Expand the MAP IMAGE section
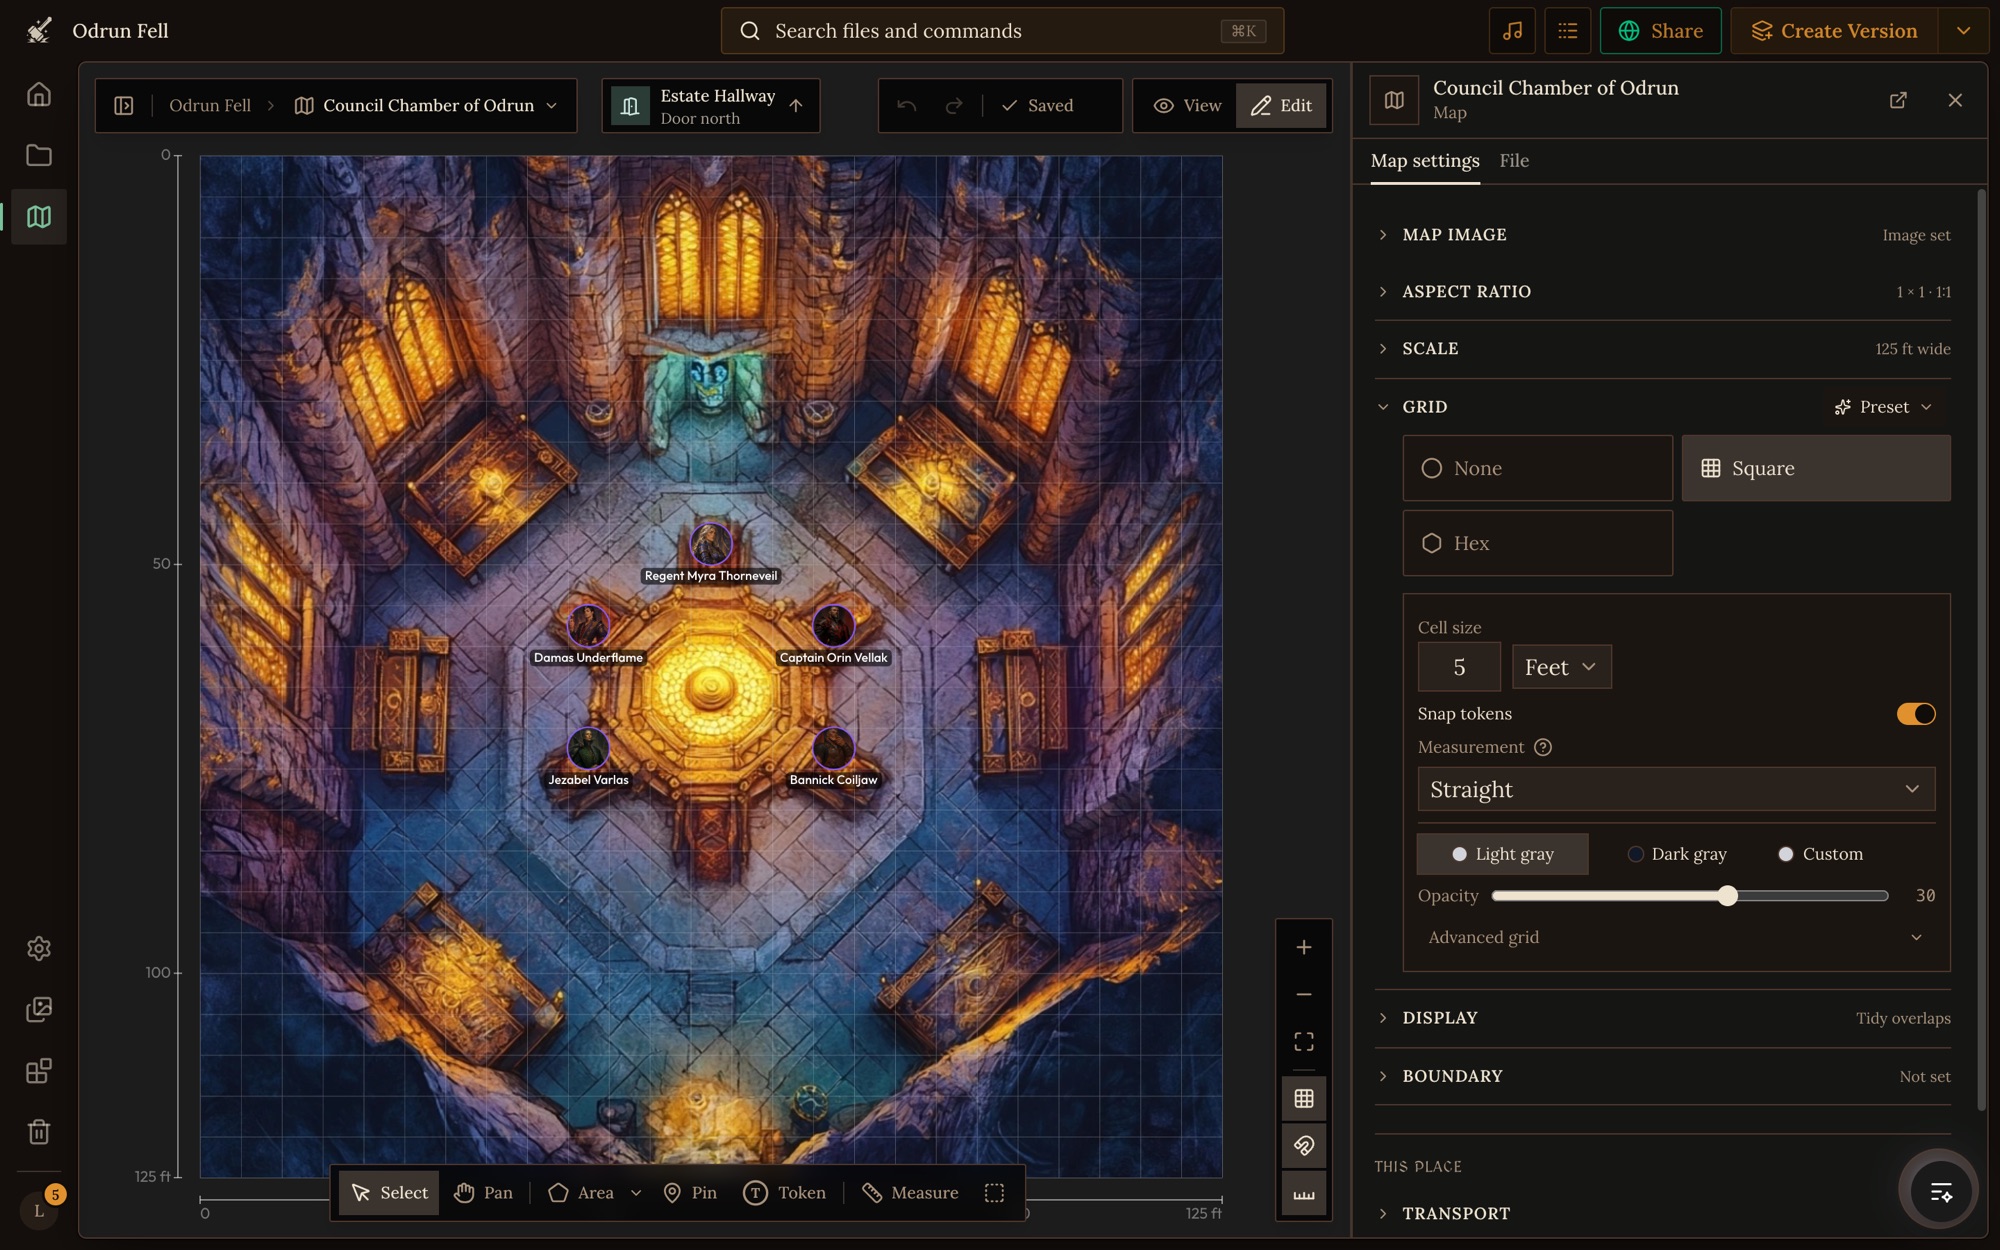Screen dimensions: 2000x1250 [1662, 235]
